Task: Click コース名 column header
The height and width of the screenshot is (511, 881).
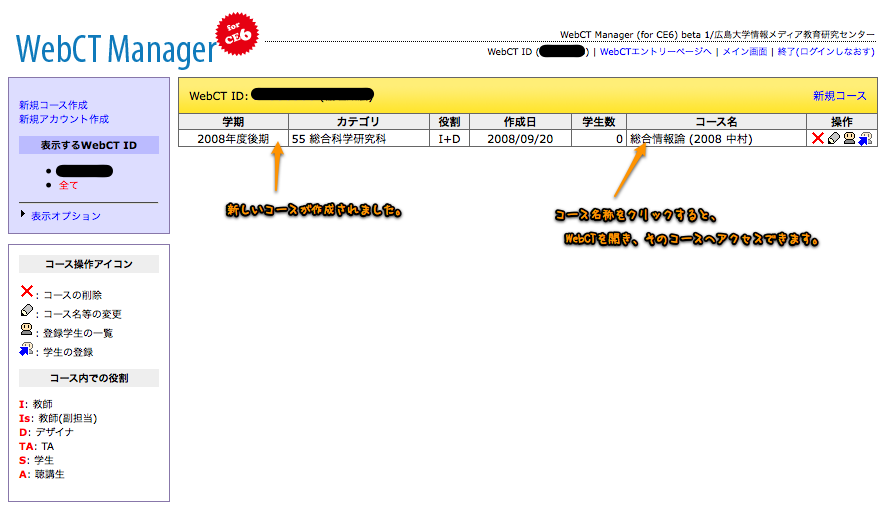Action: [716, 121]
